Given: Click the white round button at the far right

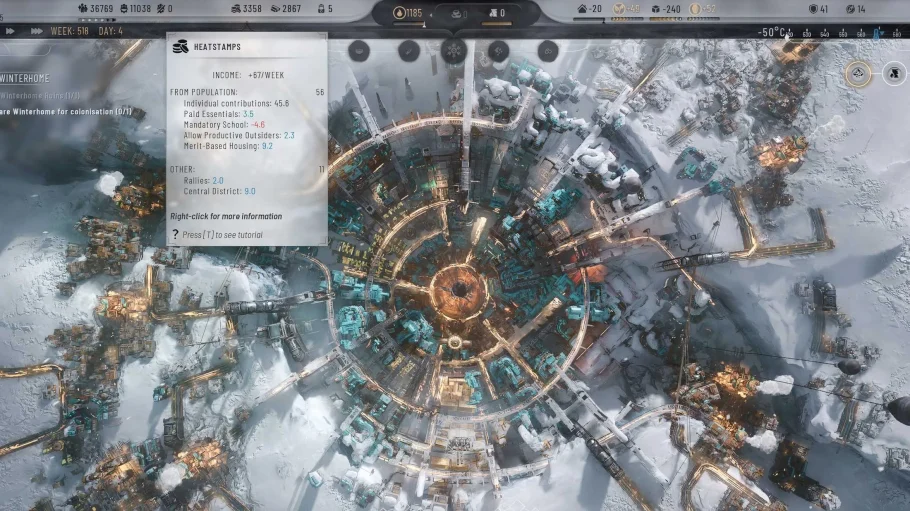Looking at the screenshot, I should point(894,74).
